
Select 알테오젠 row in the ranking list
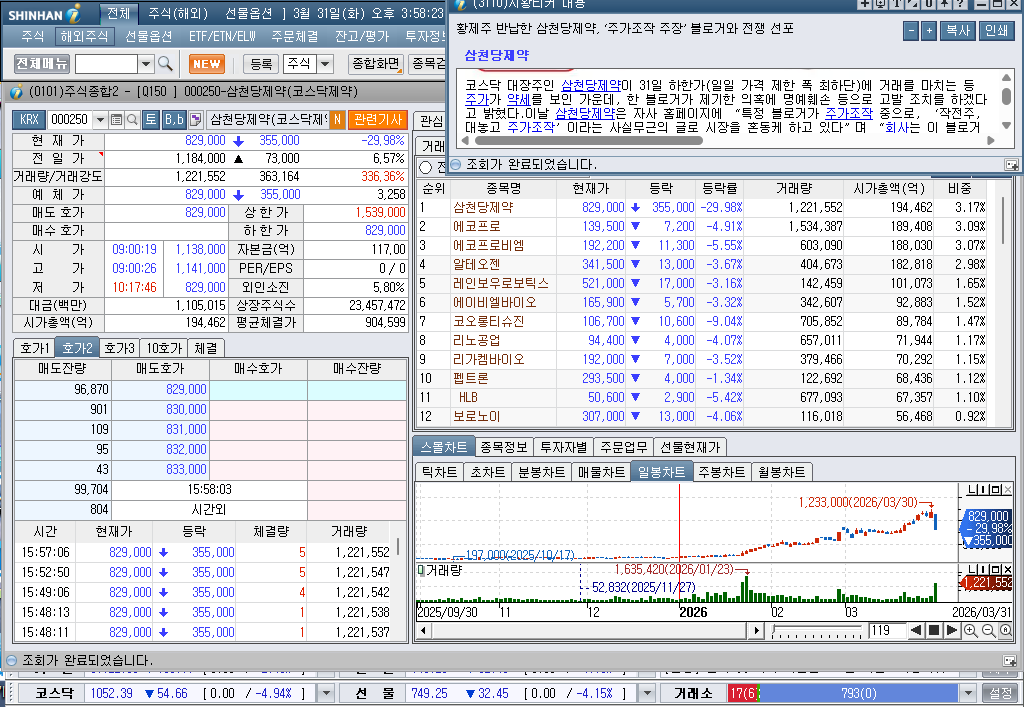pos(701,264)
